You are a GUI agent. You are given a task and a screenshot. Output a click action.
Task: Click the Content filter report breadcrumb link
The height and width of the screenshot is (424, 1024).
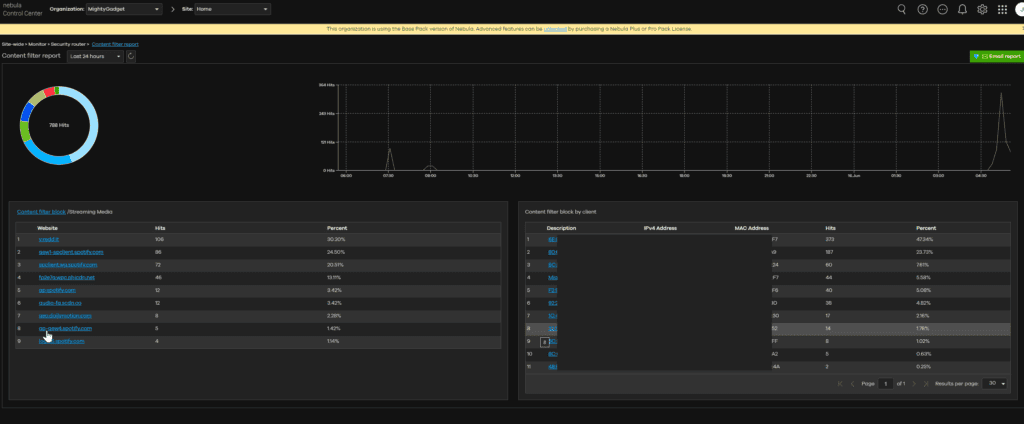pos(116,45)
